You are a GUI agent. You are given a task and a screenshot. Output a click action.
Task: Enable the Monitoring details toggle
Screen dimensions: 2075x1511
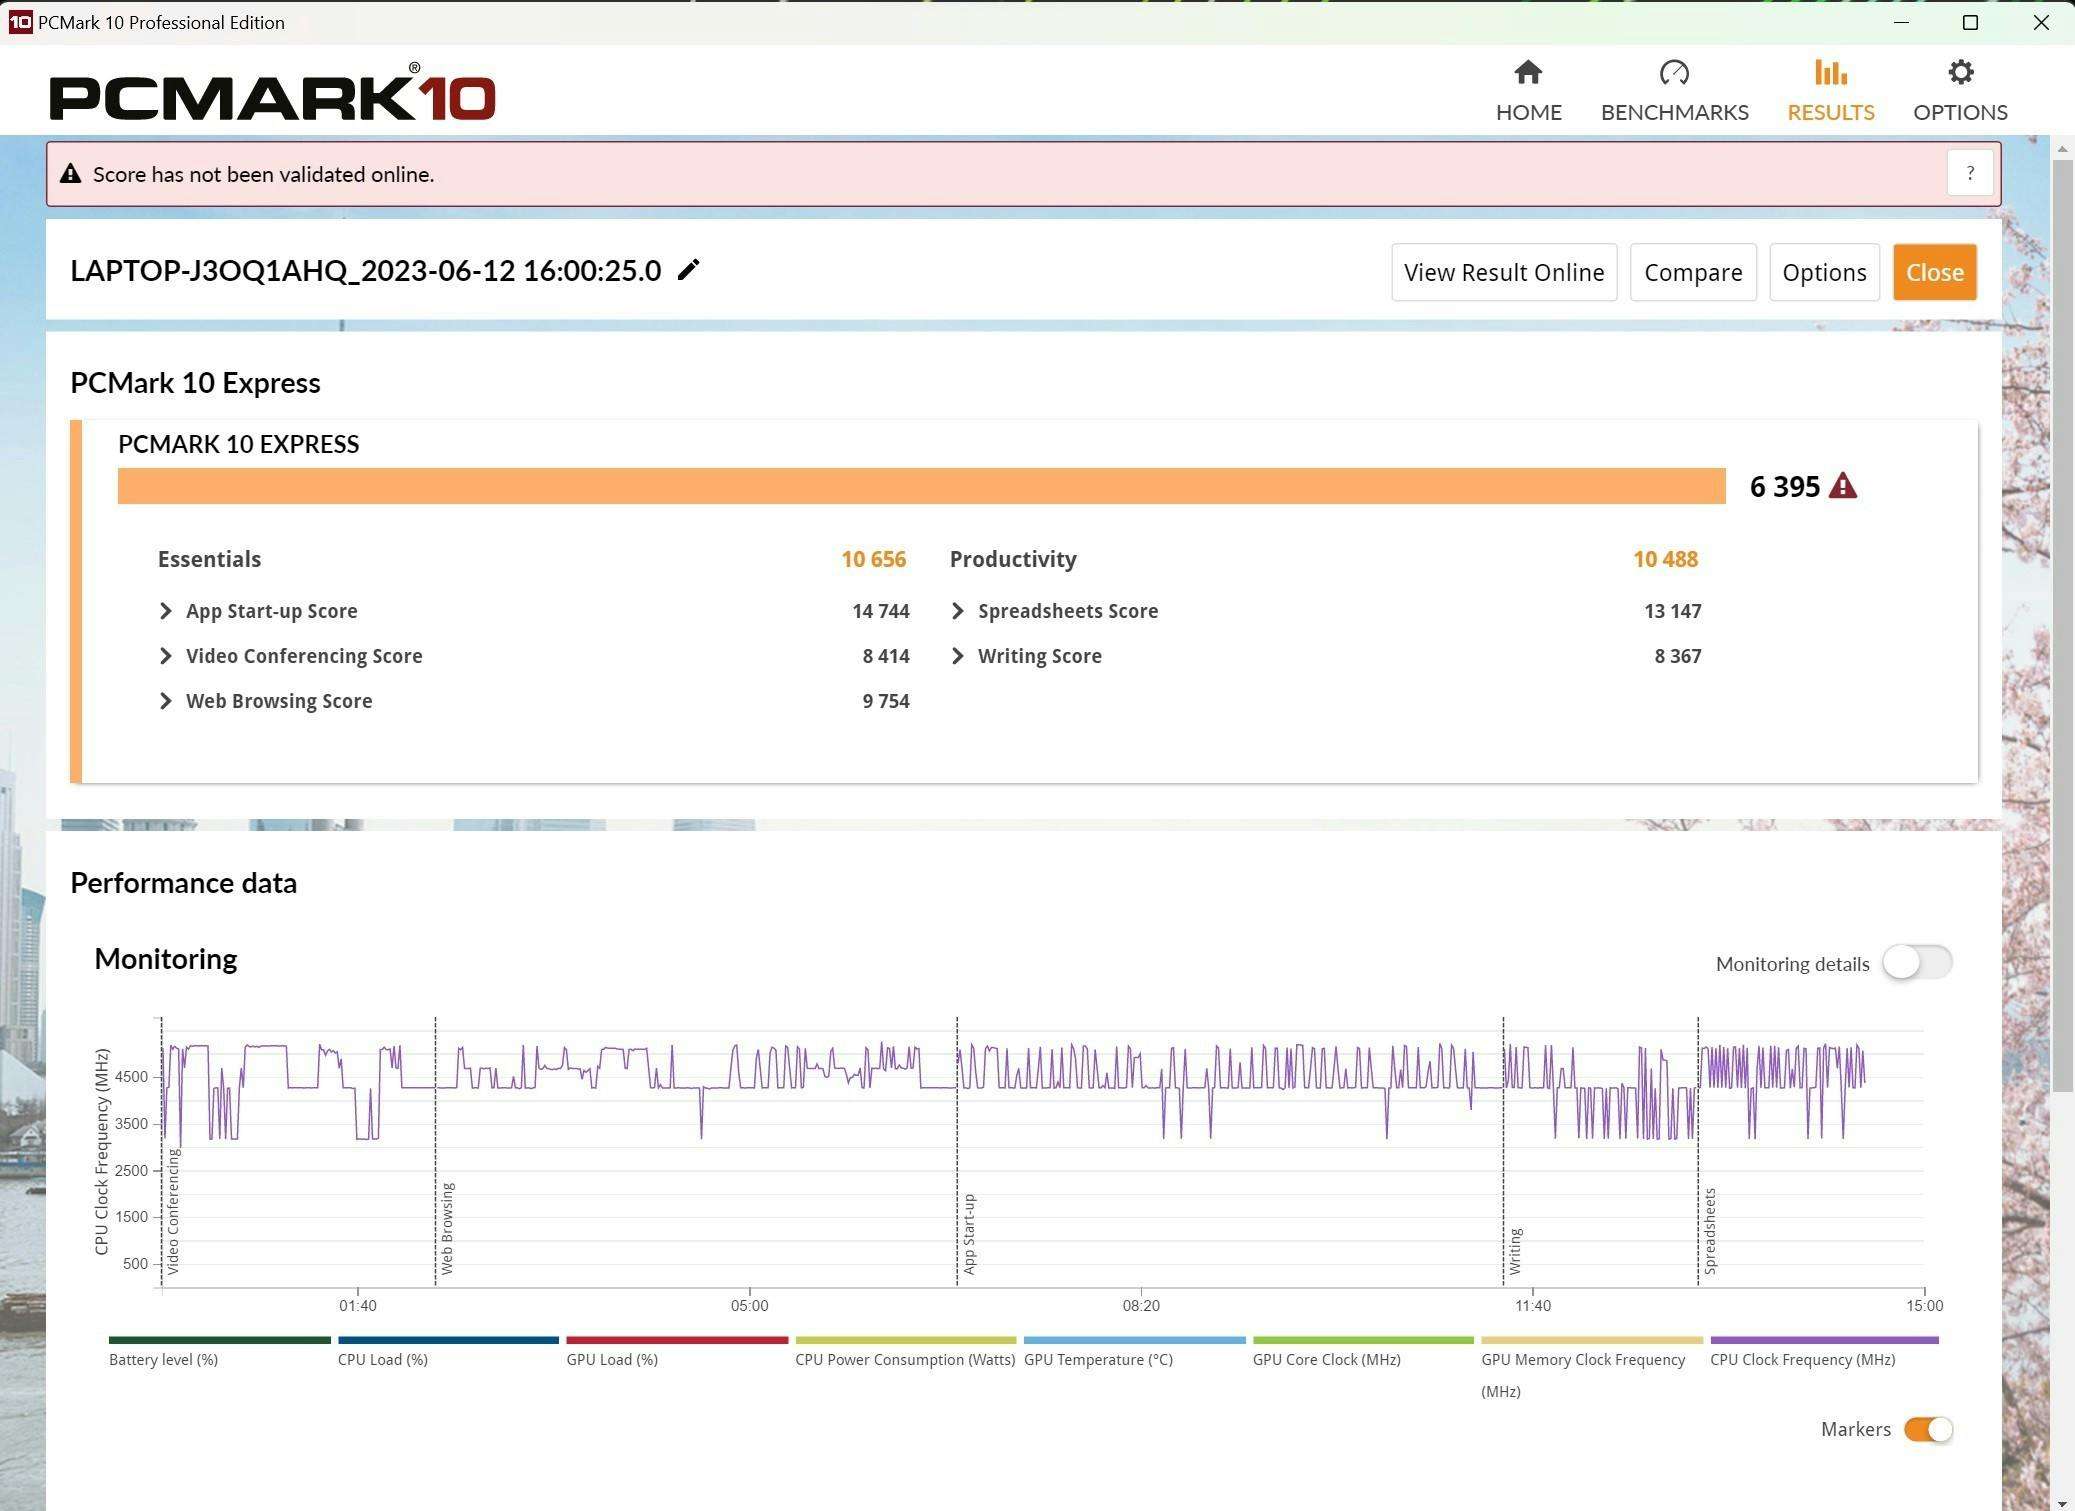click(x=1916, y=963)
